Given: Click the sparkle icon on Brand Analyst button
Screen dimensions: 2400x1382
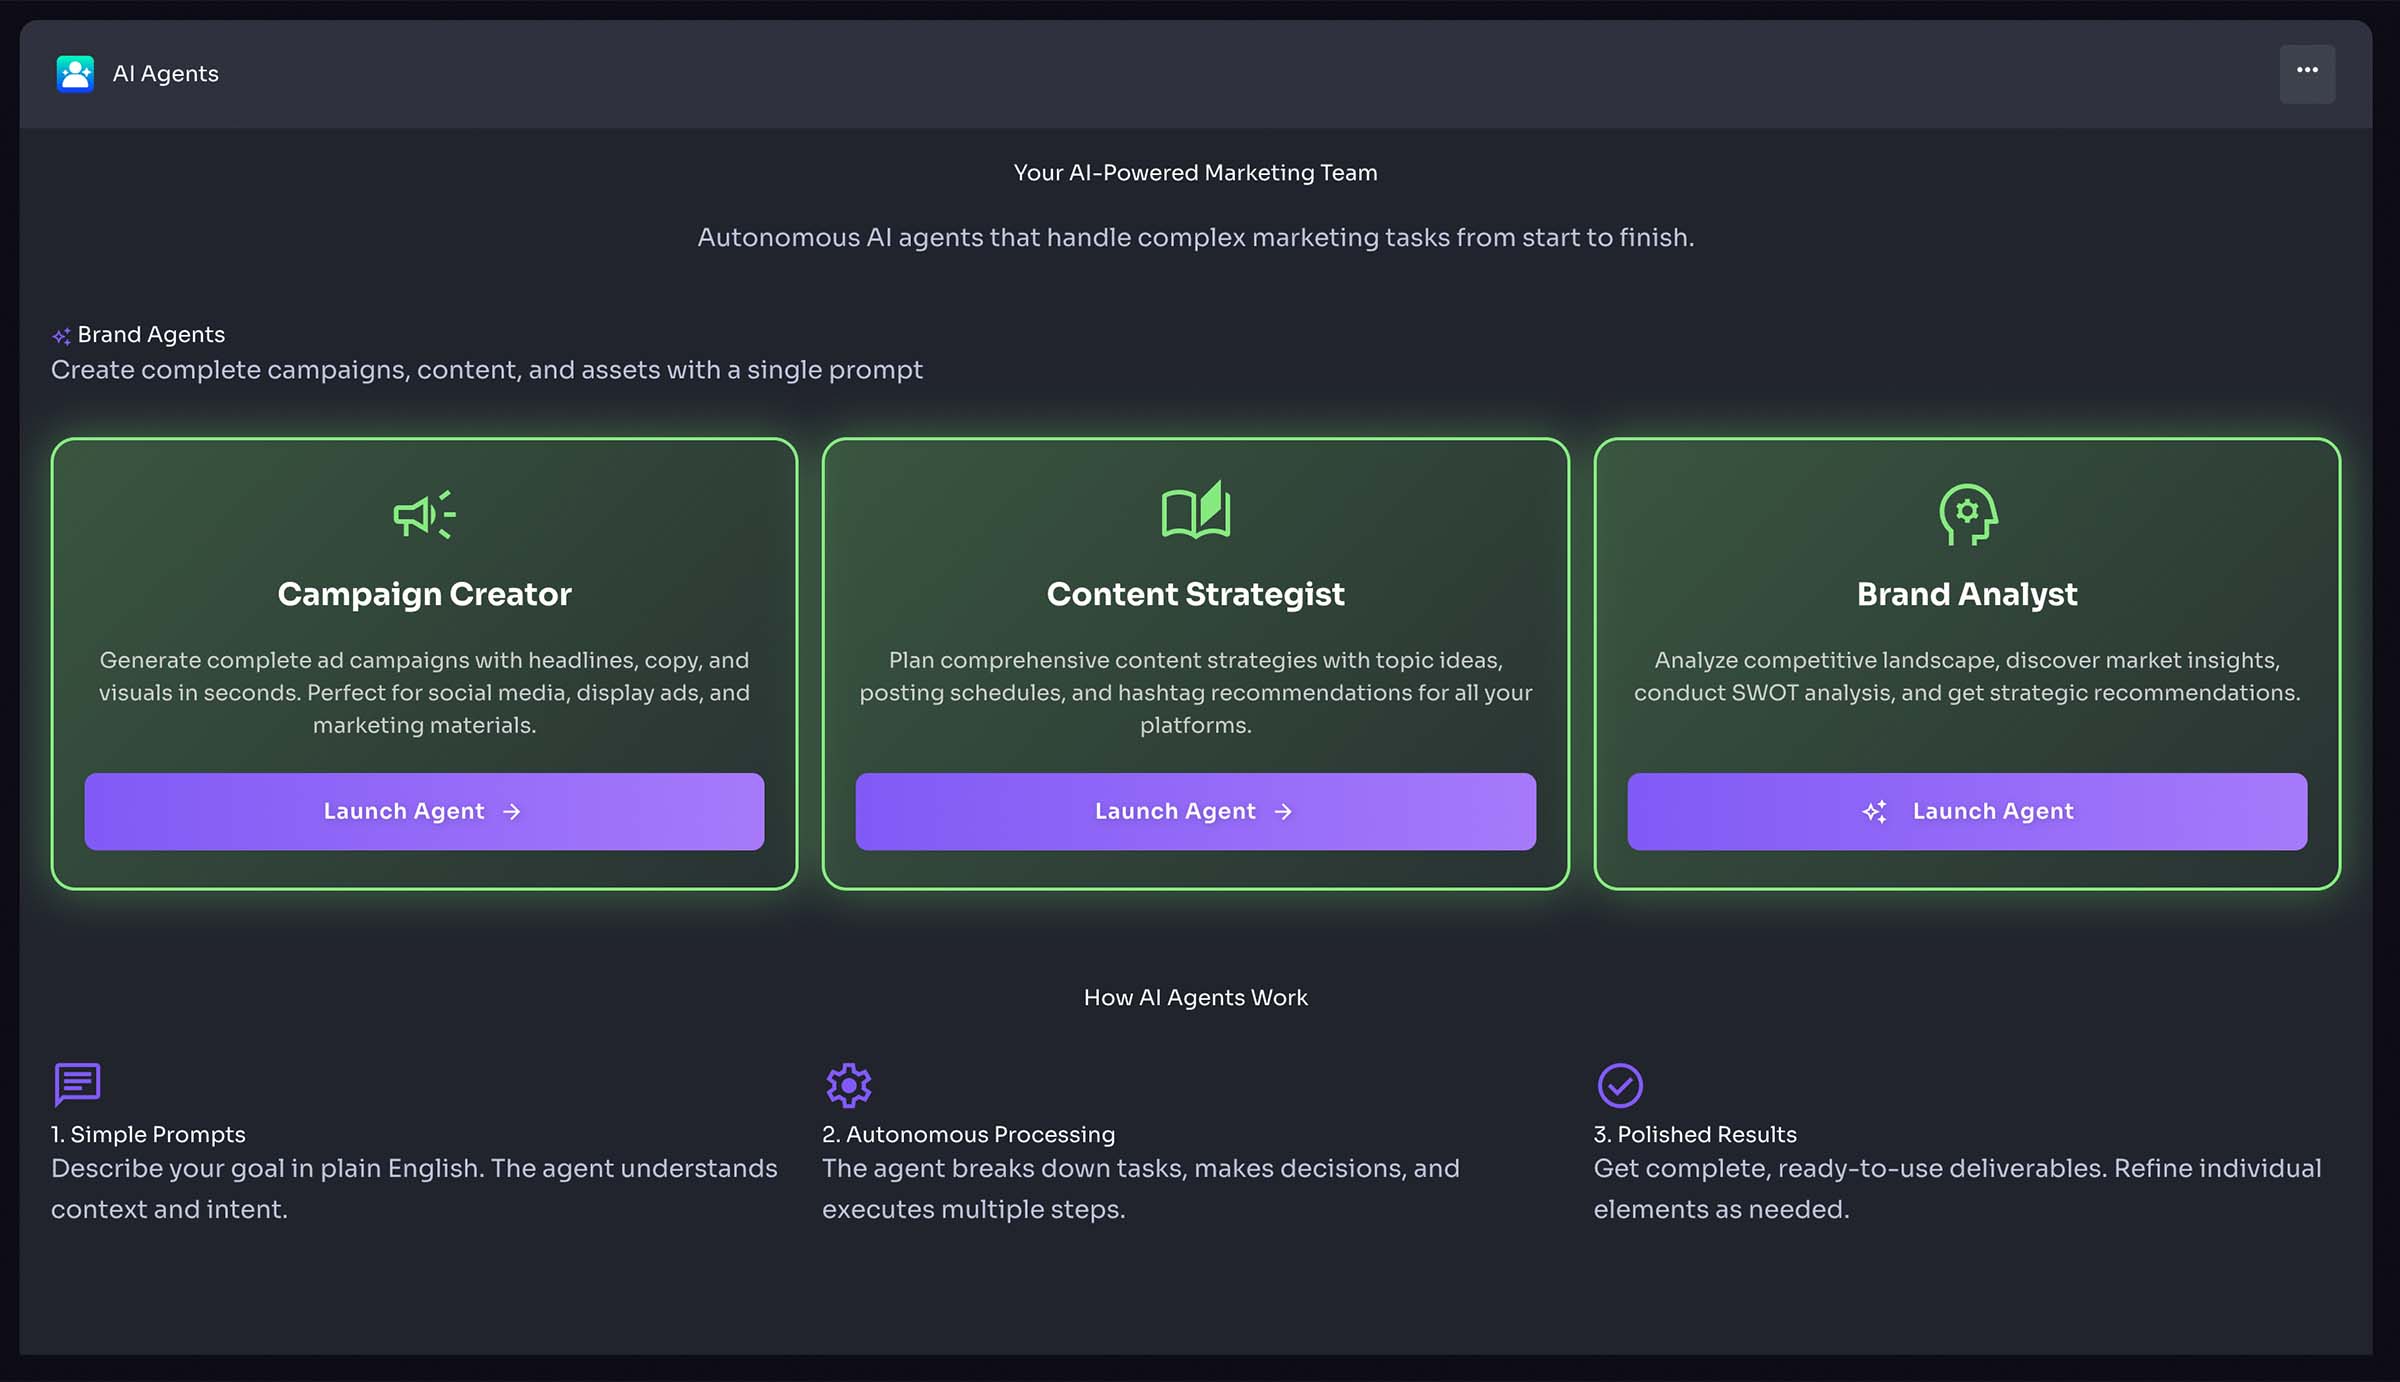Looking at the screenshot, I should click(1875, 812).
